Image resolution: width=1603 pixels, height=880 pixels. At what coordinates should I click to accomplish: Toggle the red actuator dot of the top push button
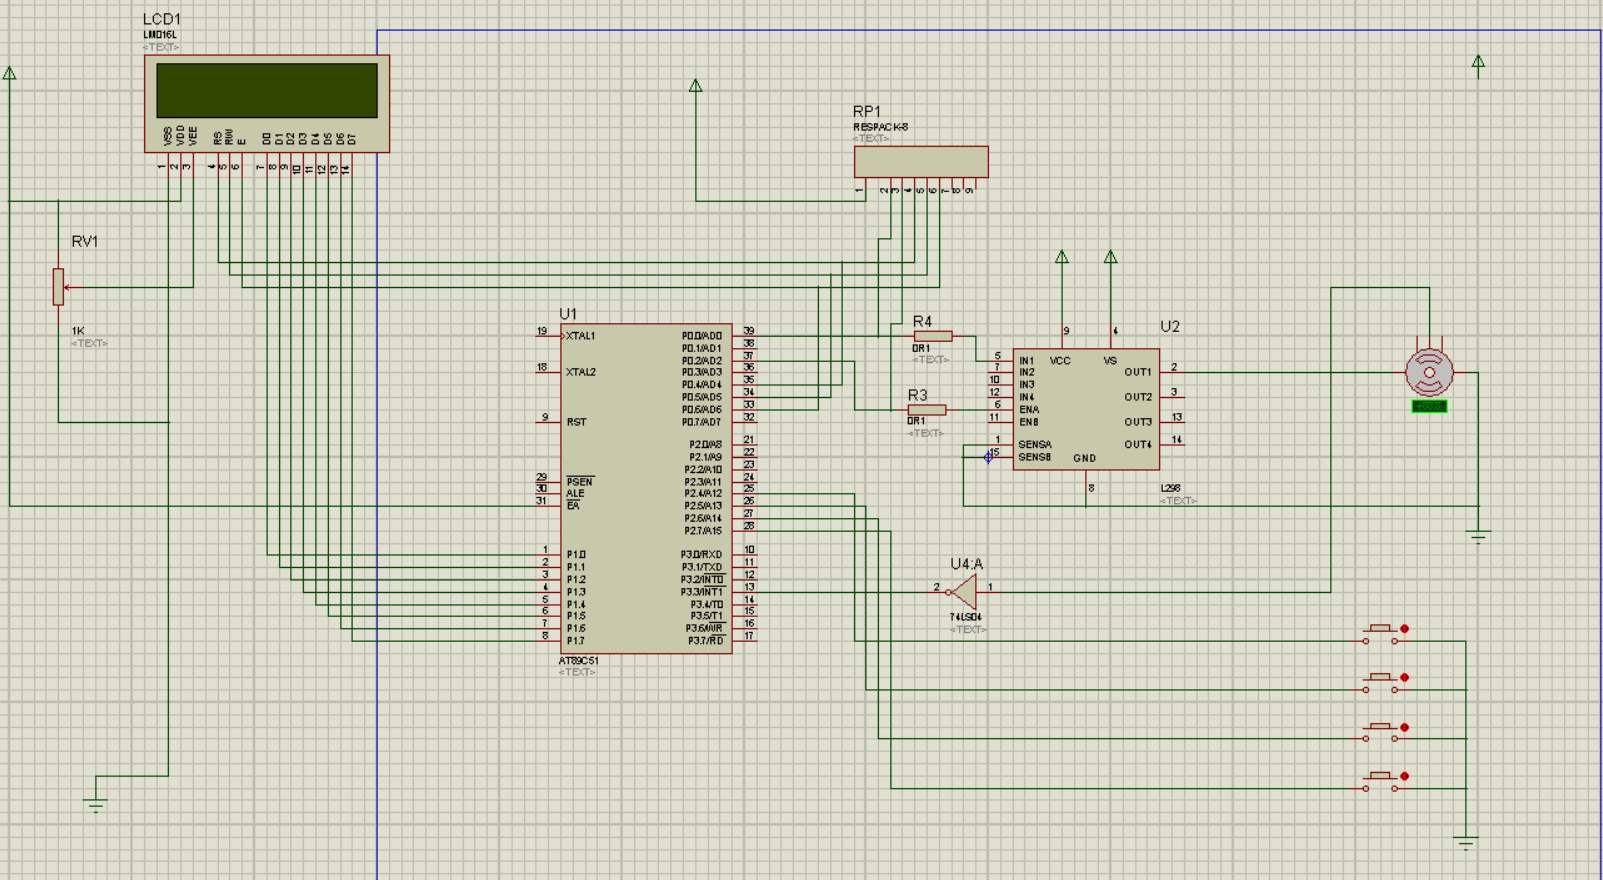(x=1405, y=629)
